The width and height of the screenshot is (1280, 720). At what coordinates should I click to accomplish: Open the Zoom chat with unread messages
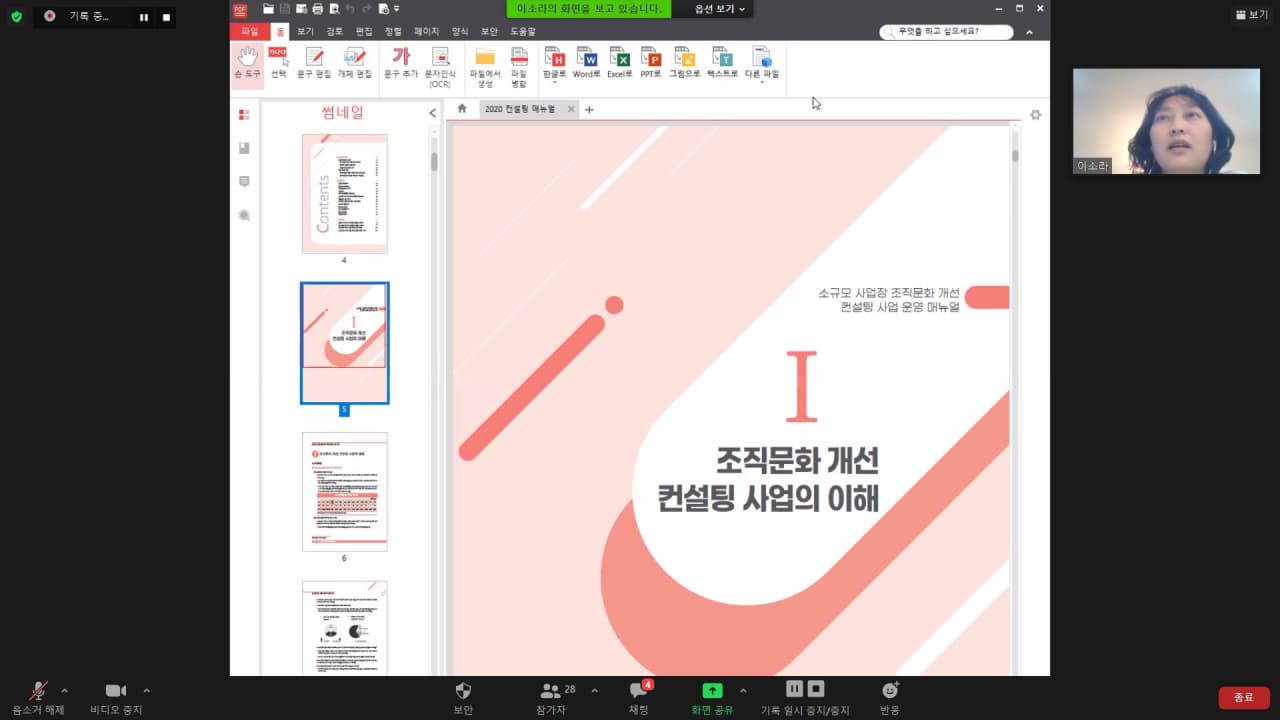(637, 694)
